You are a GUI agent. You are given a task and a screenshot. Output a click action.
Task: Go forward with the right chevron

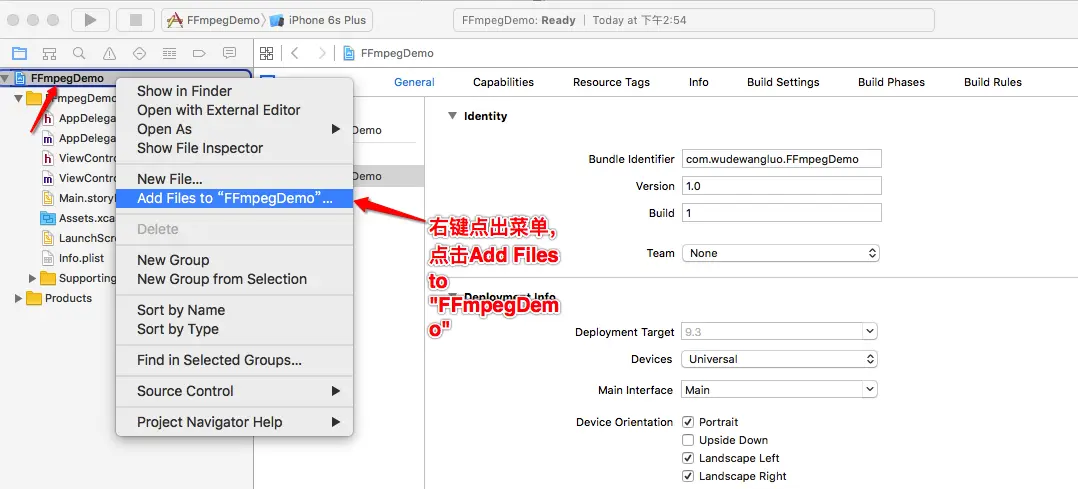322,53
